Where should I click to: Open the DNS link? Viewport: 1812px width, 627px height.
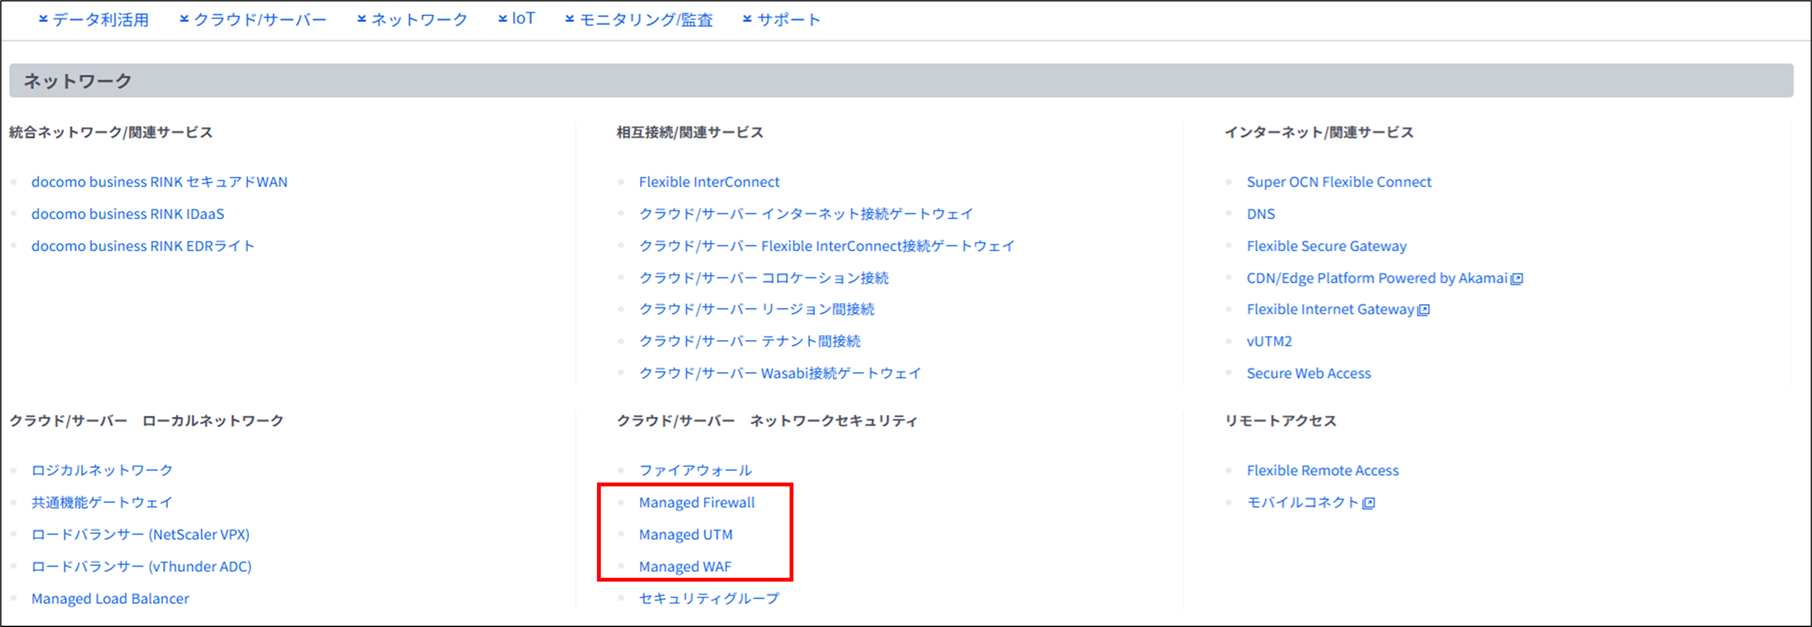click(1260, 214)
